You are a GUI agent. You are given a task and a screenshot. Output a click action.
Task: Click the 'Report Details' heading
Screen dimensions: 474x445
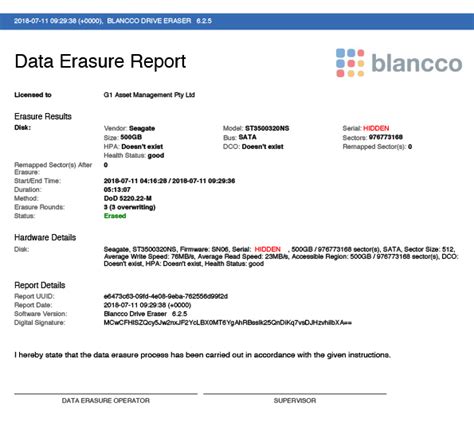pyautogui.click(x=40, y=285)
